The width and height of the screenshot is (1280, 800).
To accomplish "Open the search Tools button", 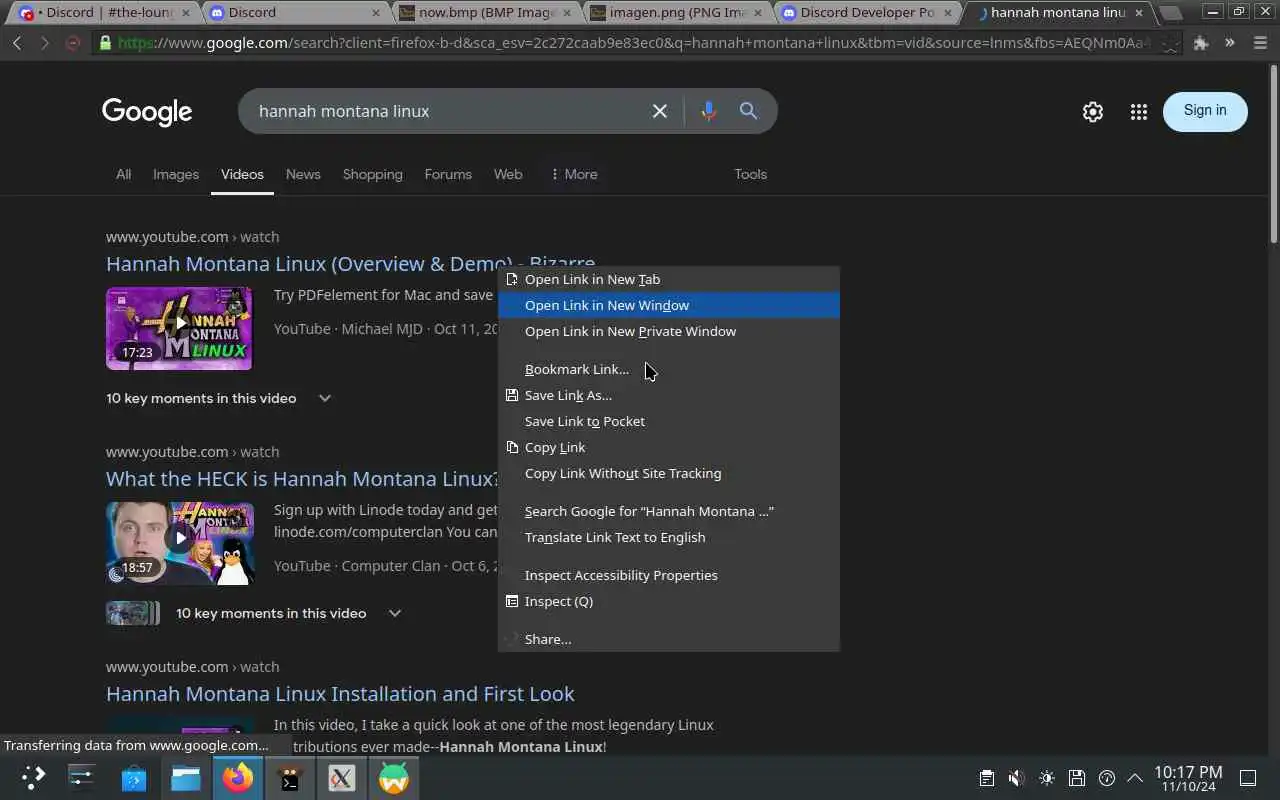I will tap(750, 174).
